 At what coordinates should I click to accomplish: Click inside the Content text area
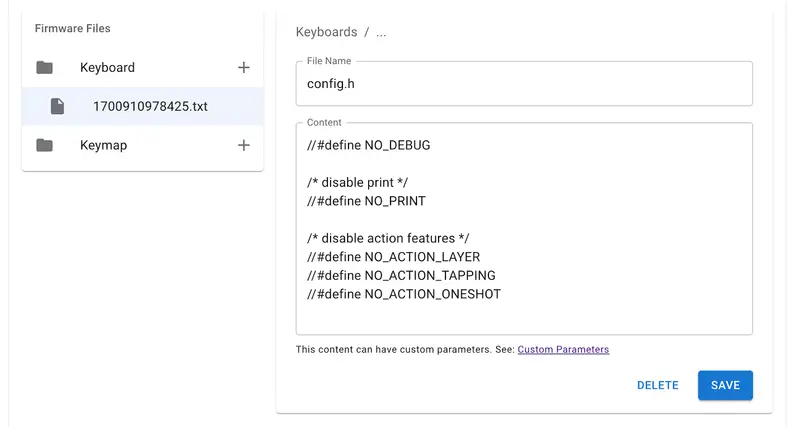[600, 315]
